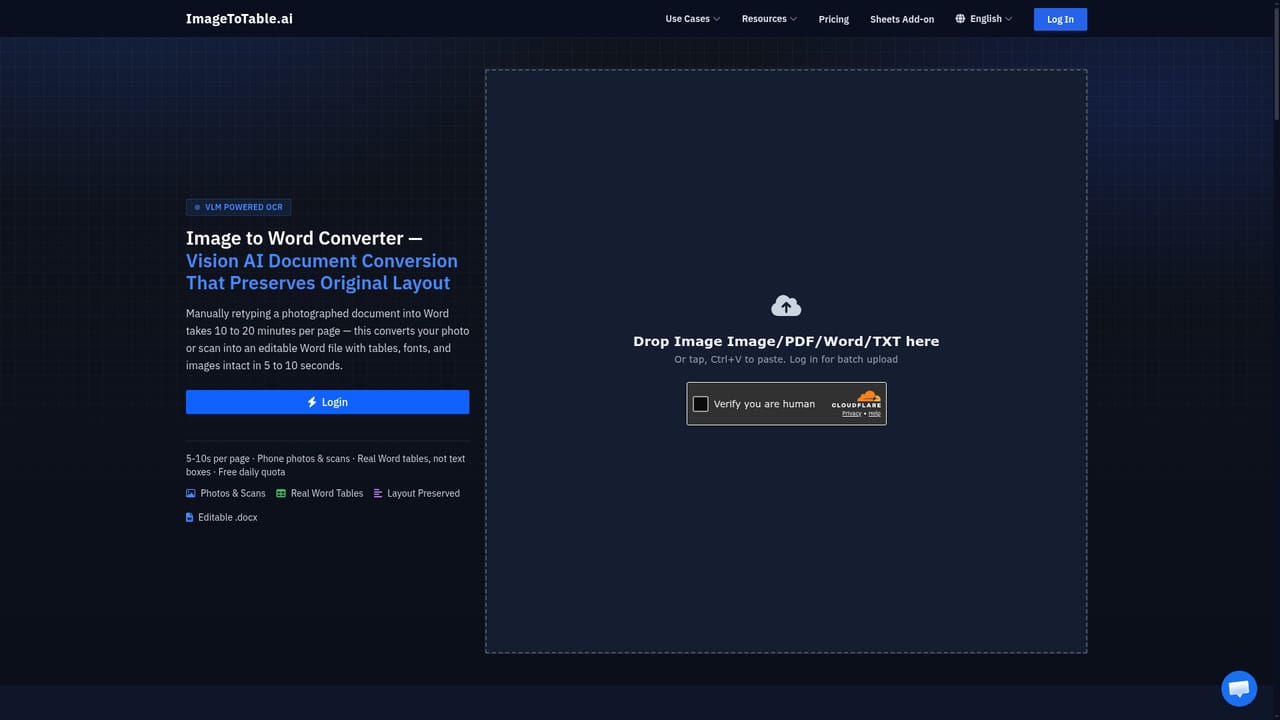Click the Real Word Tables label

327,493
